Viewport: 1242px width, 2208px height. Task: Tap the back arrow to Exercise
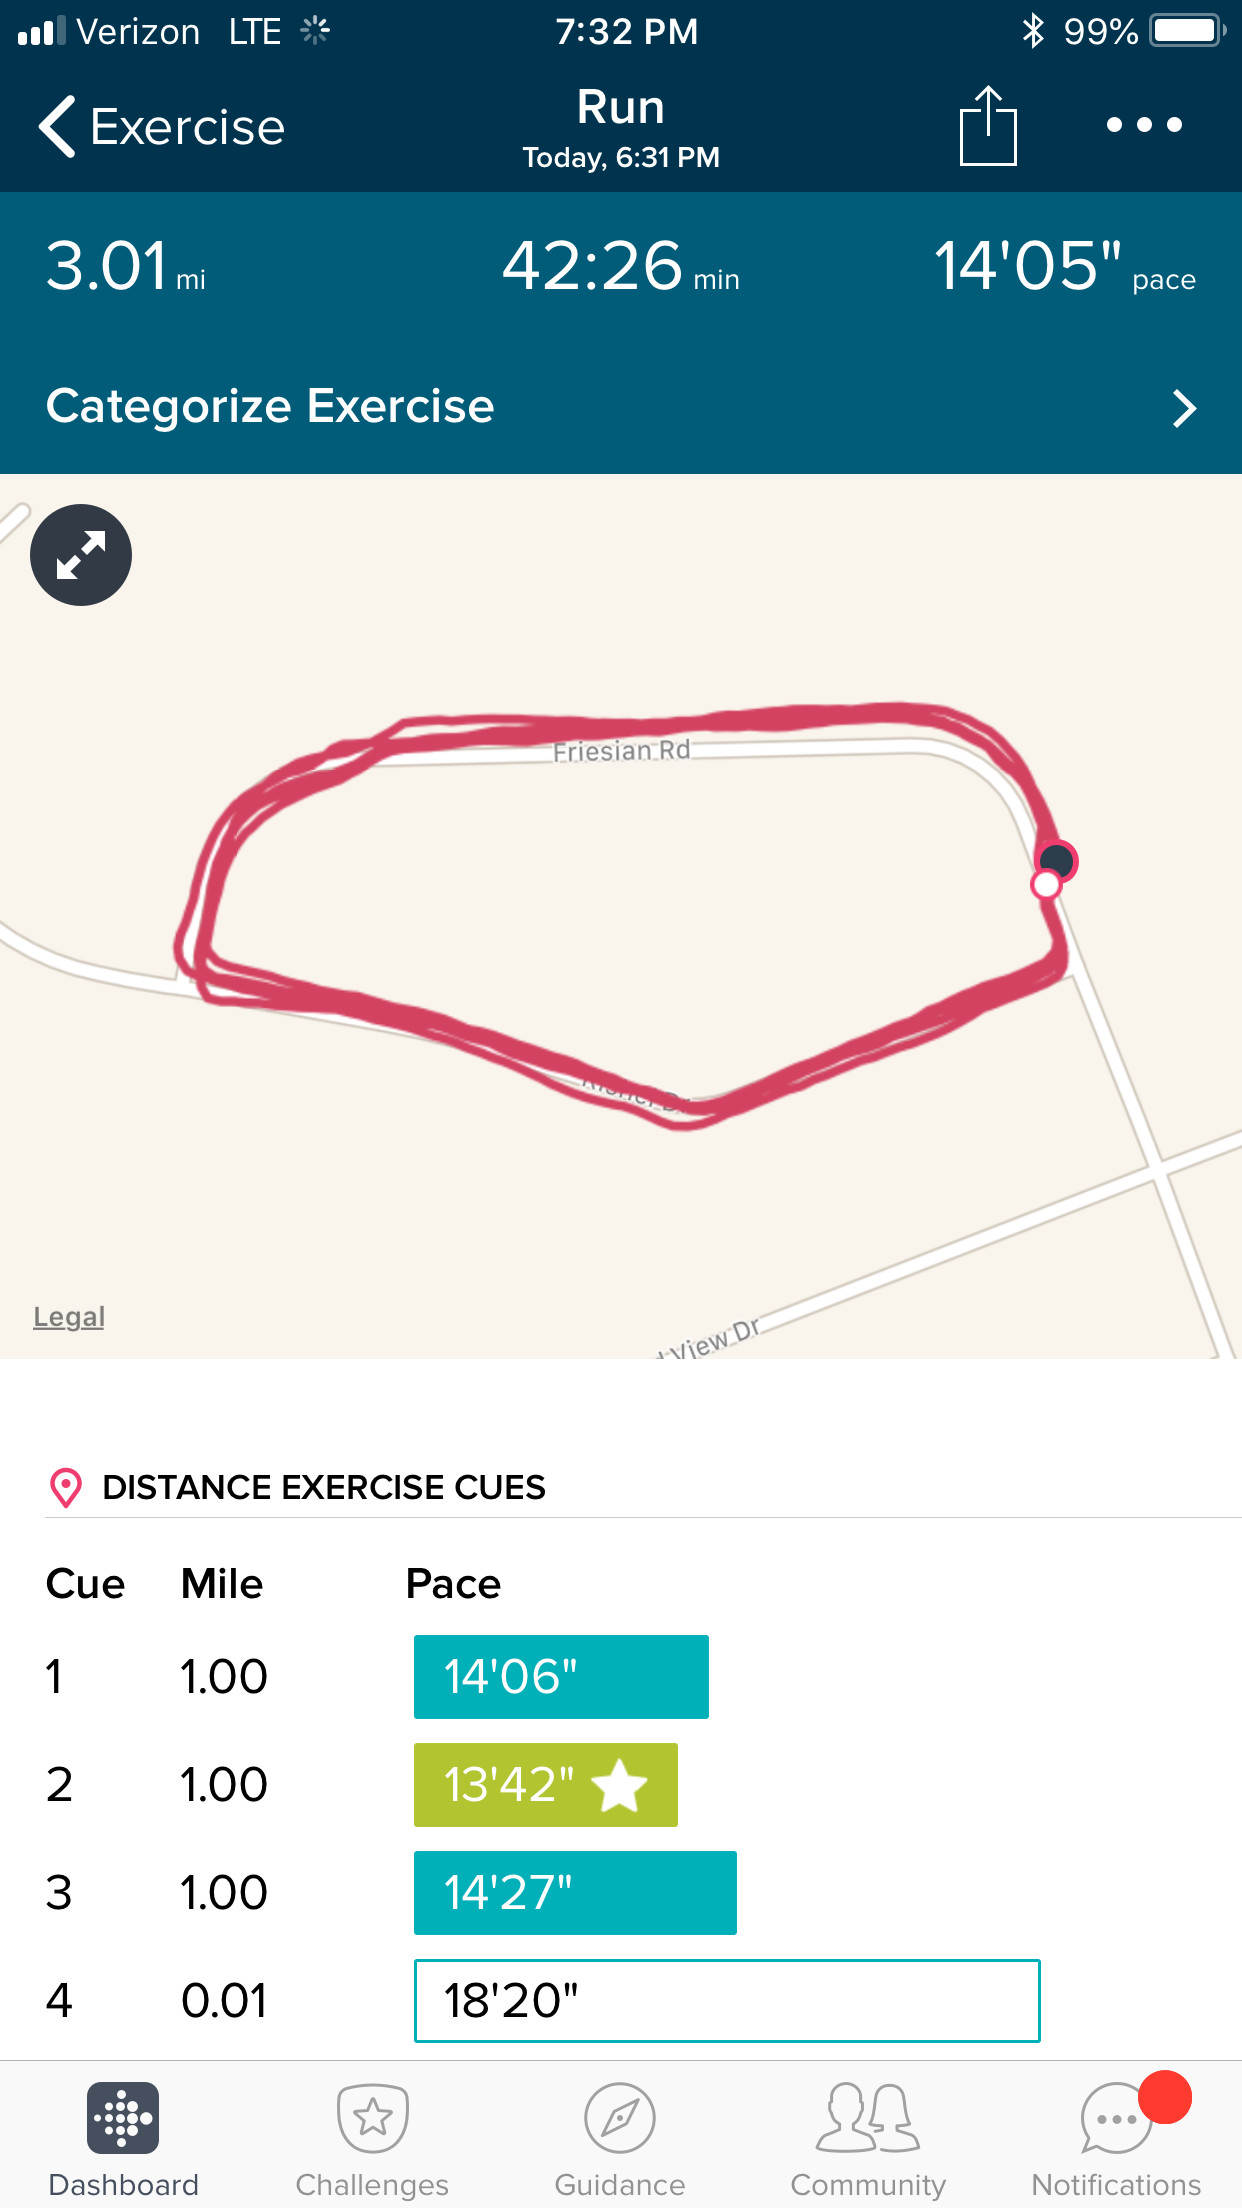[58, 127]
